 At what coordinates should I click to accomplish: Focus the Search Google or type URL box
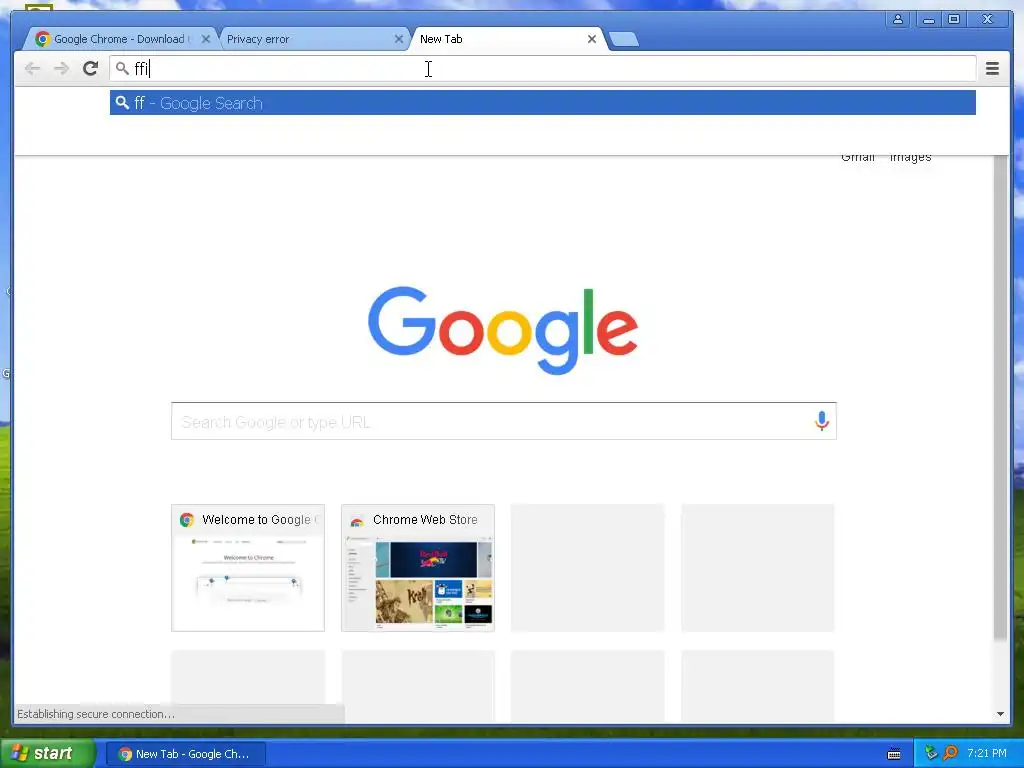click(504, 421)
